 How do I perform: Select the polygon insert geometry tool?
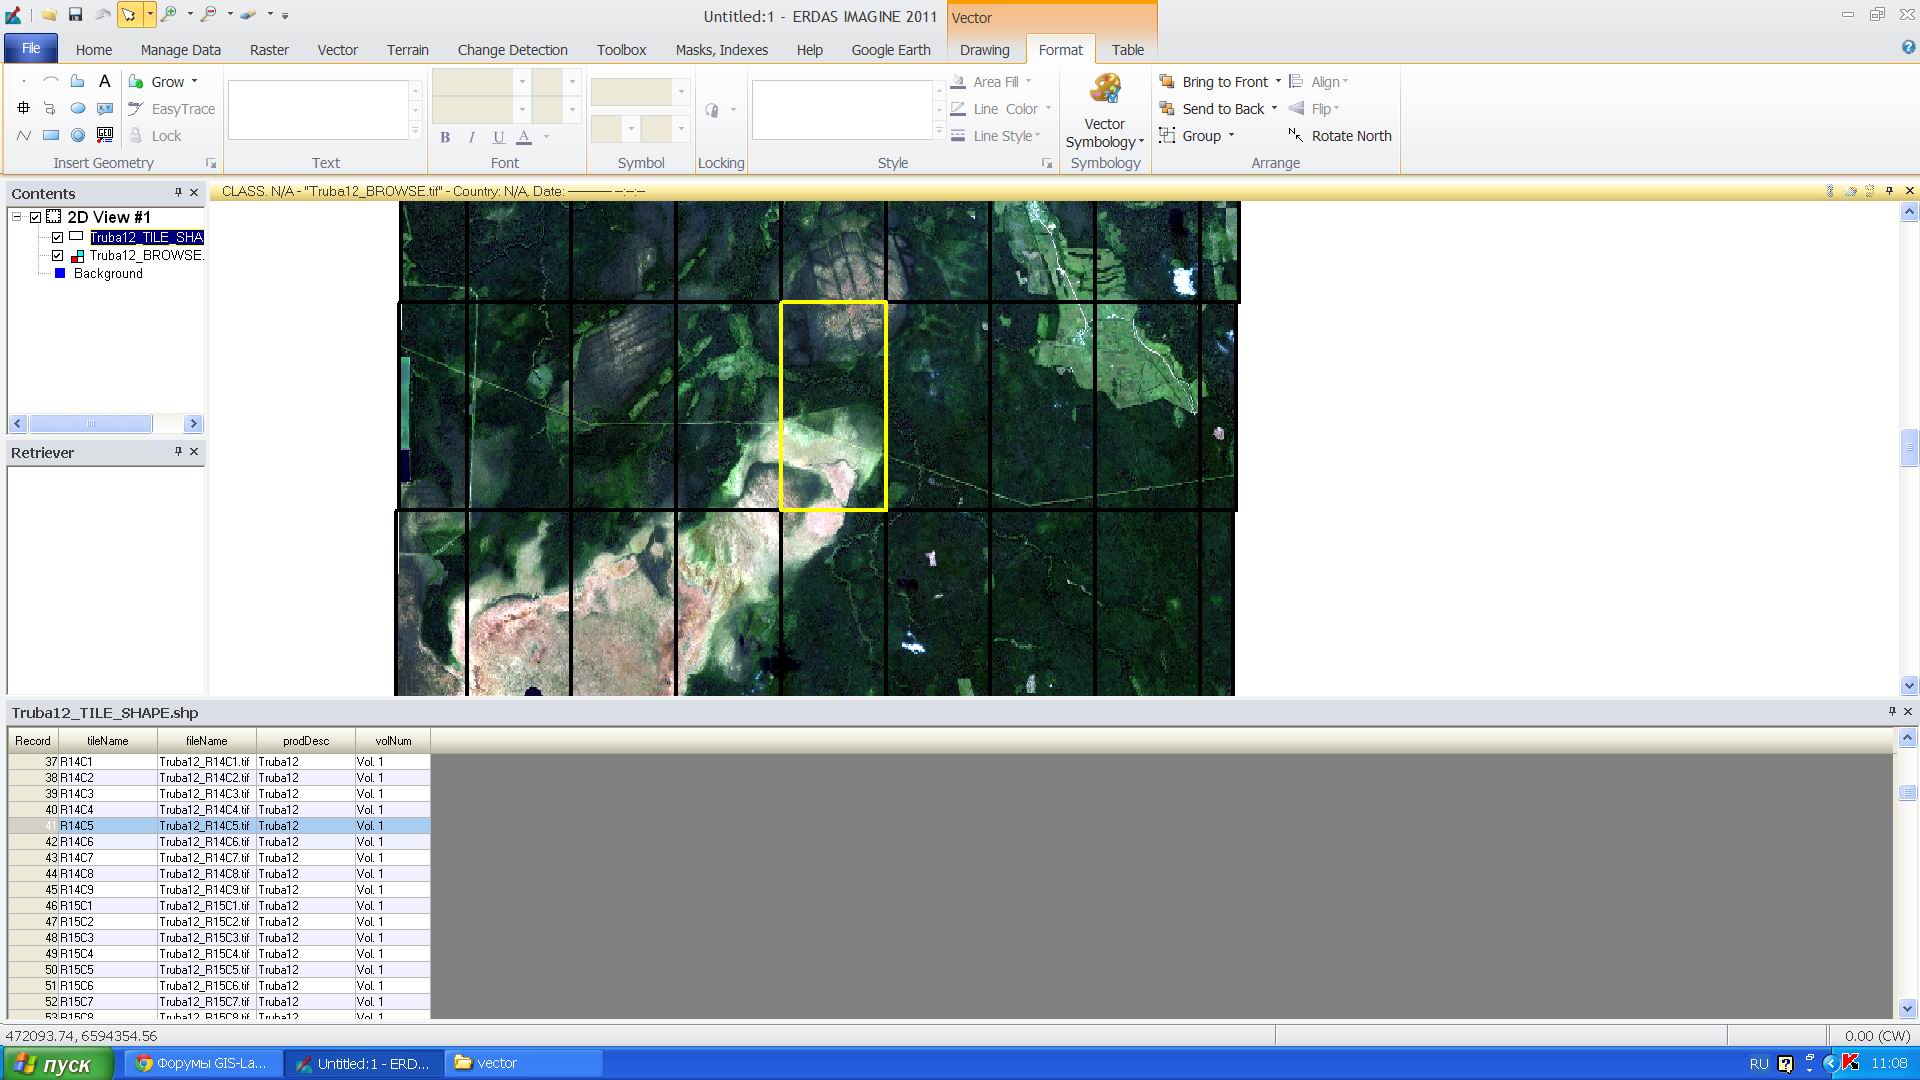pos(77,82)
